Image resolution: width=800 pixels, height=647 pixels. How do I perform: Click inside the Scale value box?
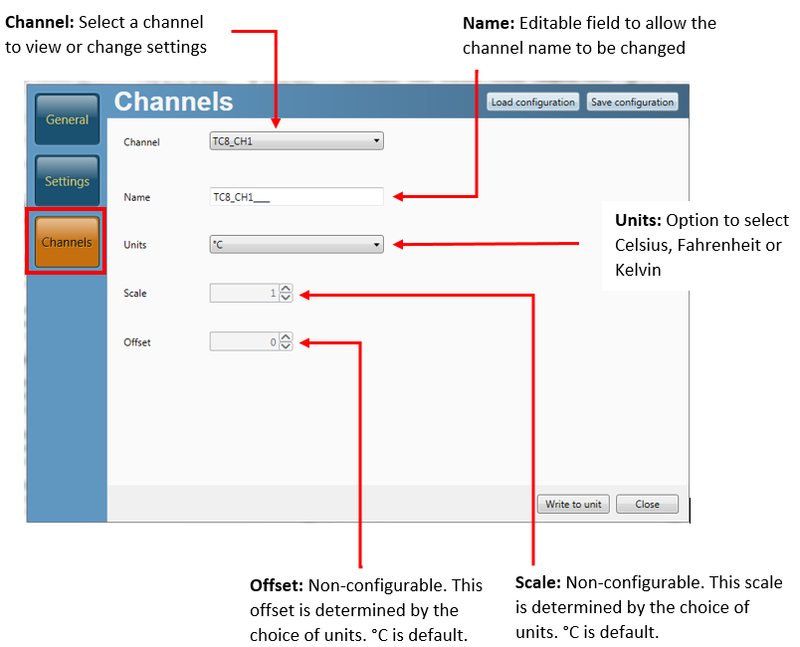click(x=243, y=294)
